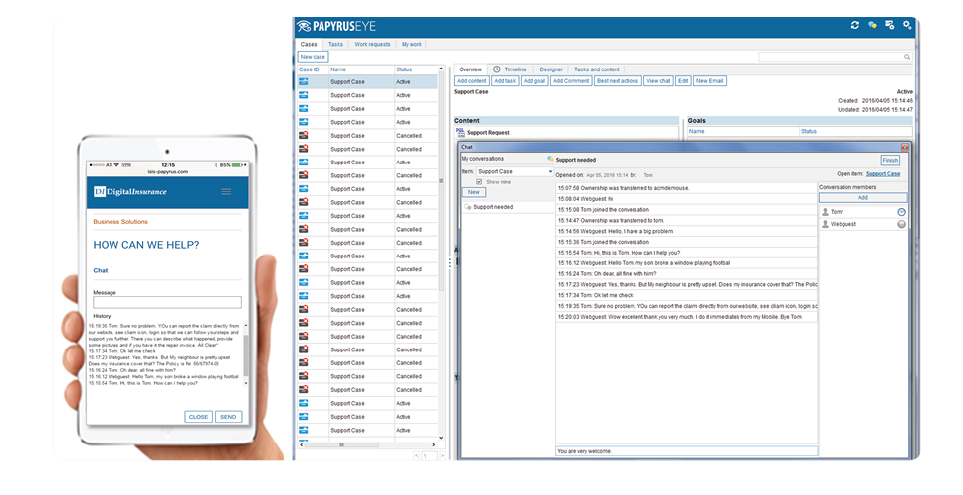Screen dimensions: 963x495
Task: Open the Timeline tab
Action: pyautogui.click(x=514, y=69)
